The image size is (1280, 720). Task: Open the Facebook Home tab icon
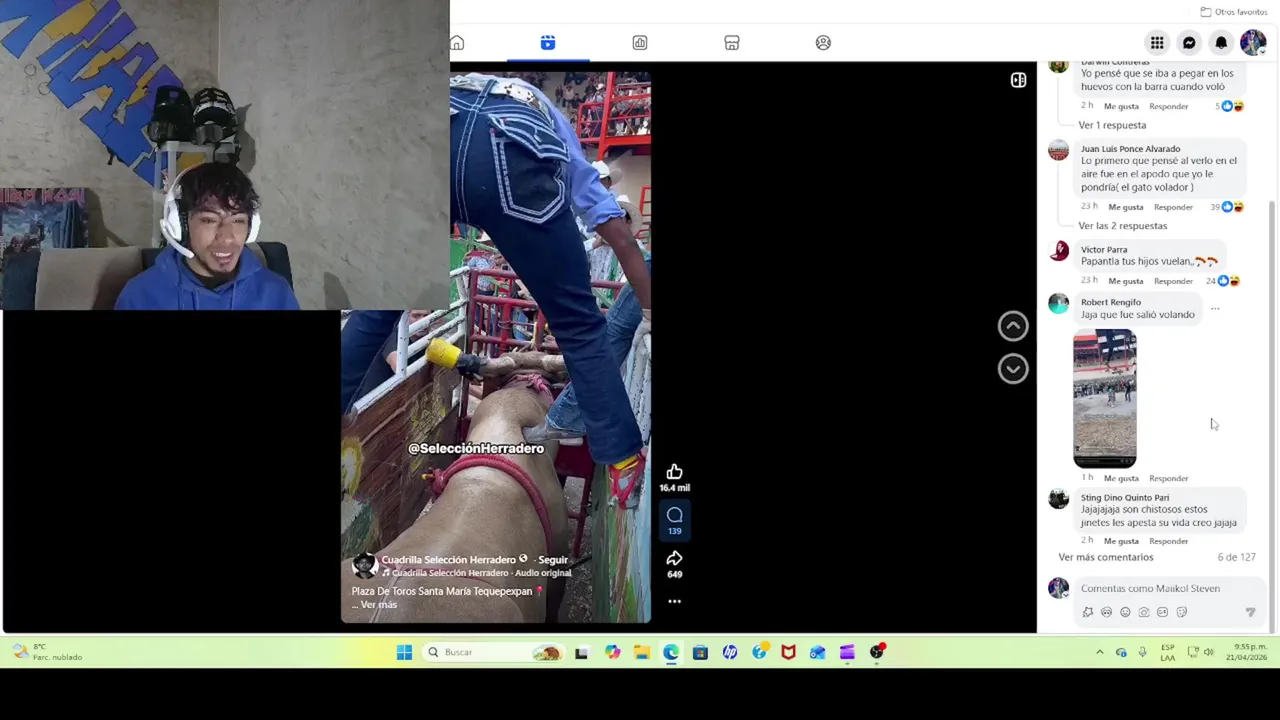coord(457,43)
